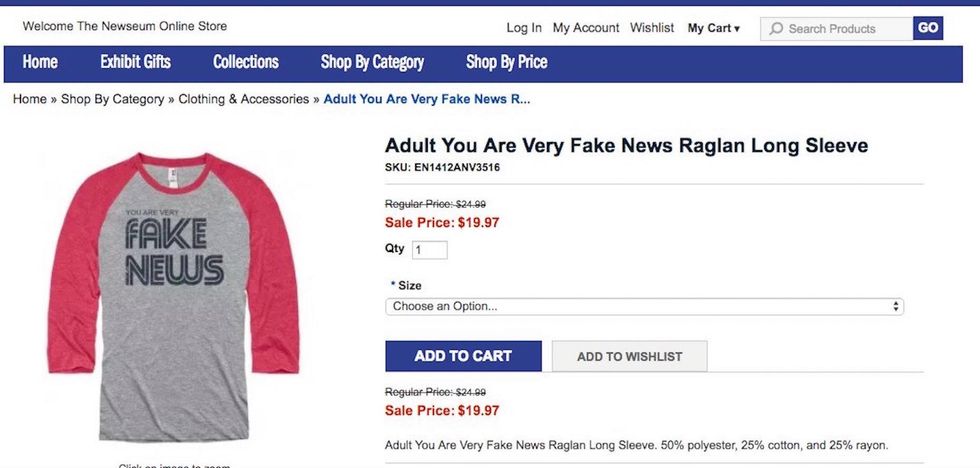Click the Add to Wishlist button

point(629,356)
